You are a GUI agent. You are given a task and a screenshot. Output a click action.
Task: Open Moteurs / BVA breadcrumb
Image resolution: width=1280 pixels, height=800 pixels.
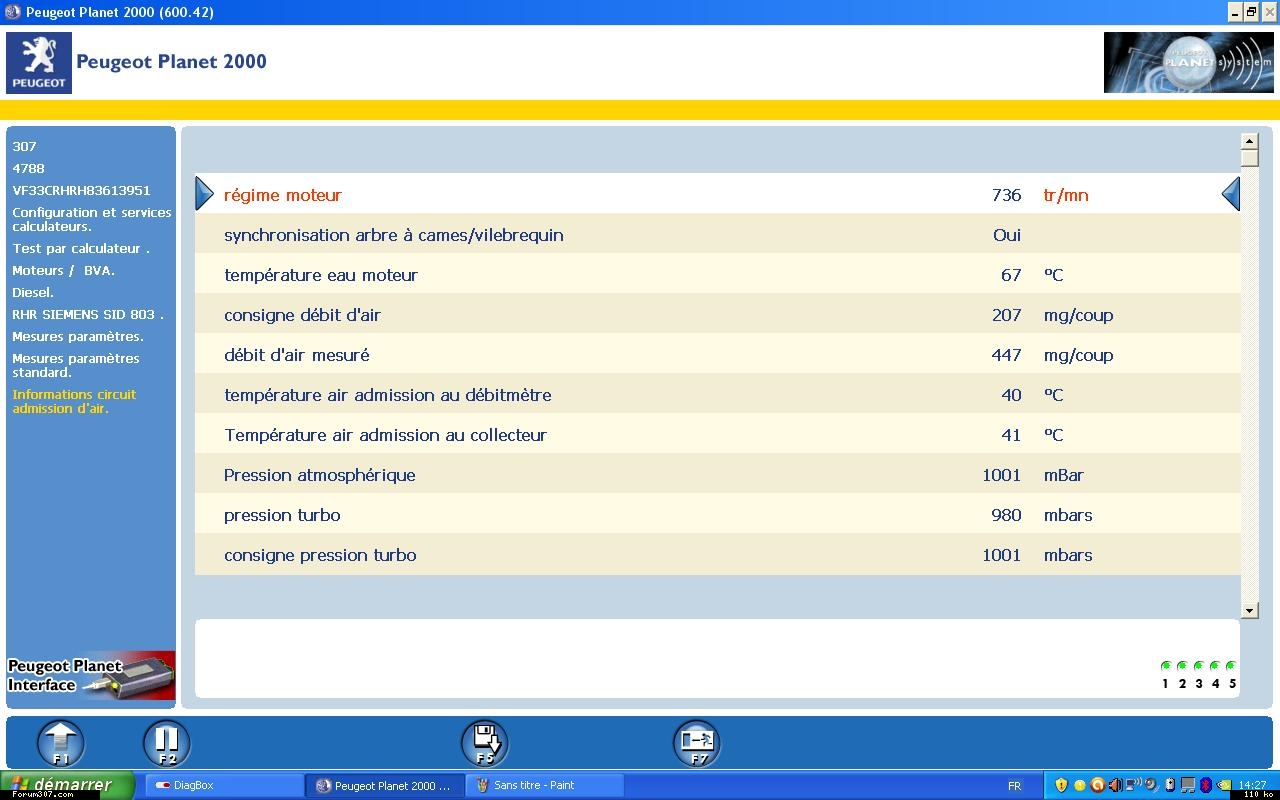63,270
